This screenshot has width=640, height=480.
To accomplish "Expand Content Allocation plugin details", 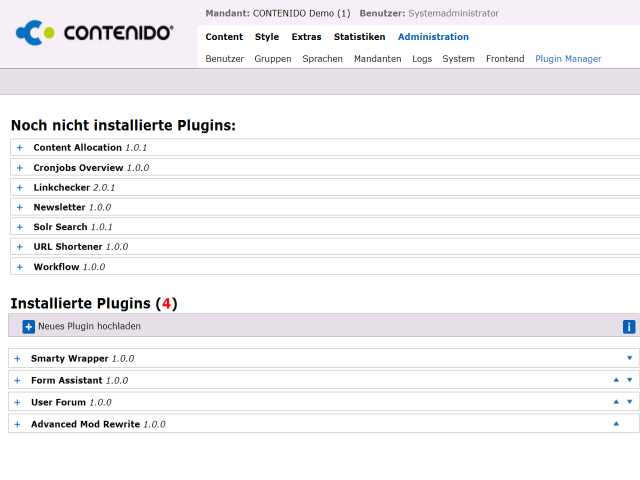I will pyautogui.click(x=20, y=148).
